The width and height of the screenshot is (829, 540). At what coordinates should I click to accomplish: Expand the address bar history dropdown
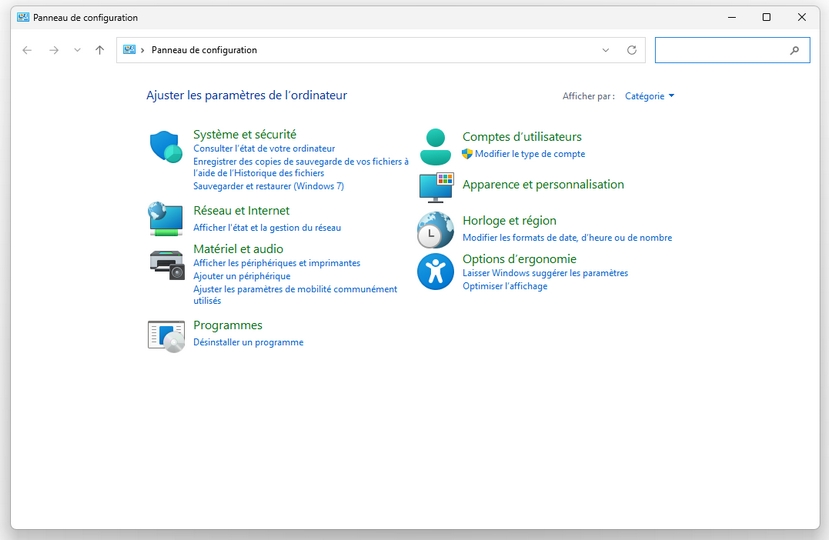[606, 50]
